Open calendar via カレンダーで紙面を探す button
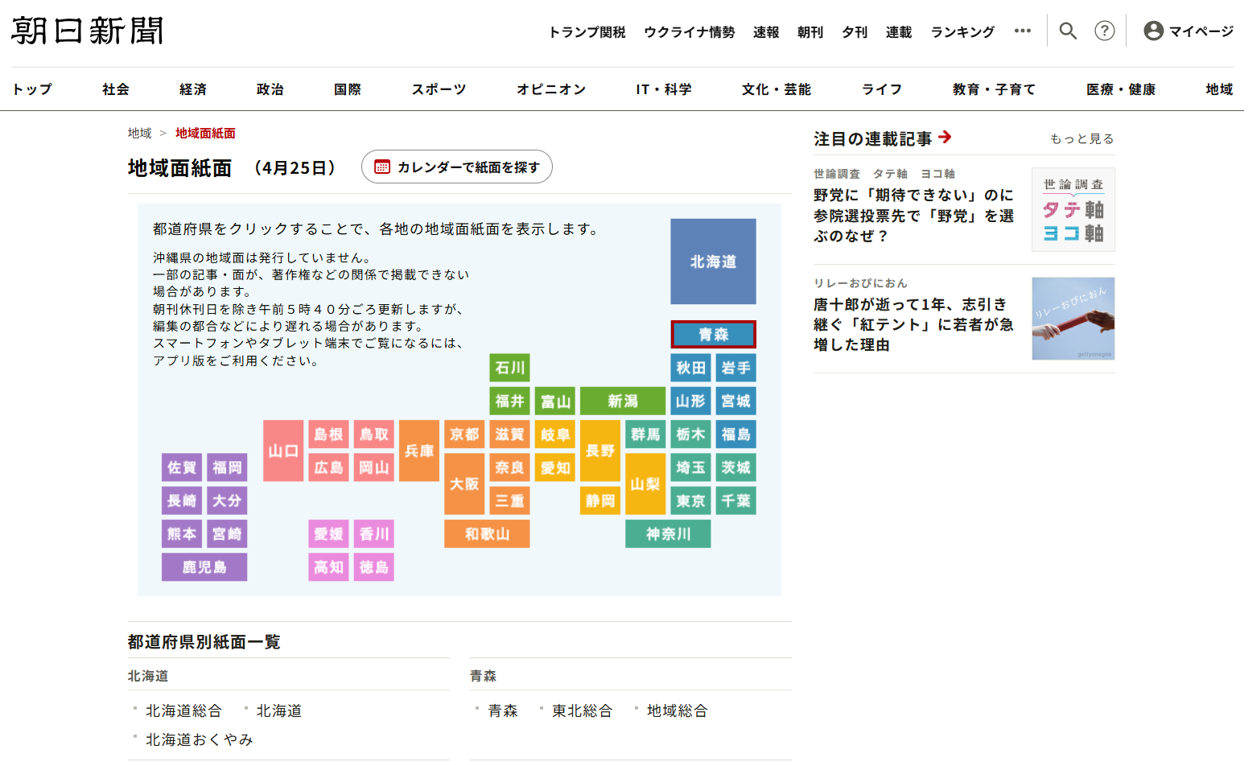 pyautogui.click(x=460, y=168)
